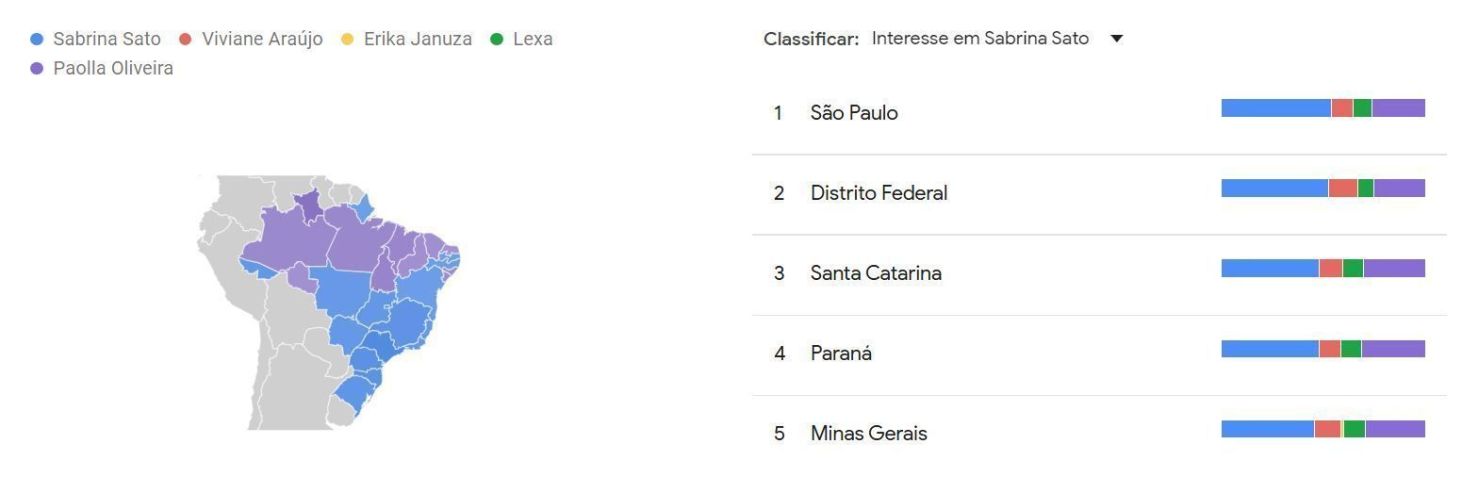
Task: Select Paraná in the ranking list
Action: (x=841, y=353)
